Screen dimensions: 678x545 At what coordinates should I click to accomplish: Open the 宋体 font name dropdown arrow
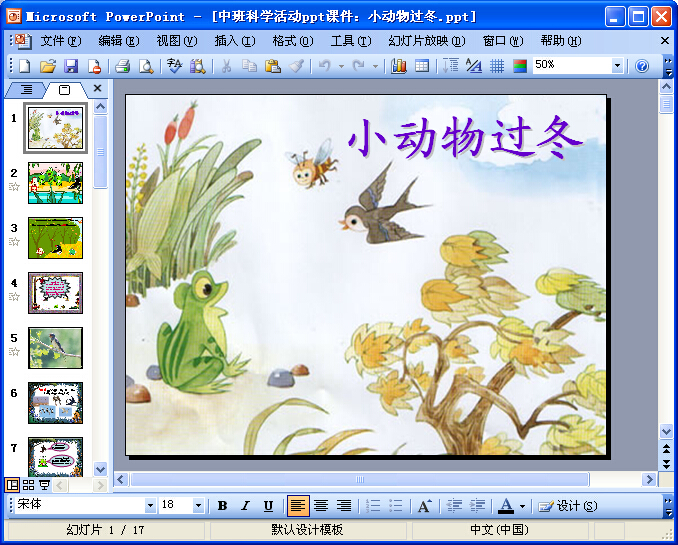click(150, 505)
